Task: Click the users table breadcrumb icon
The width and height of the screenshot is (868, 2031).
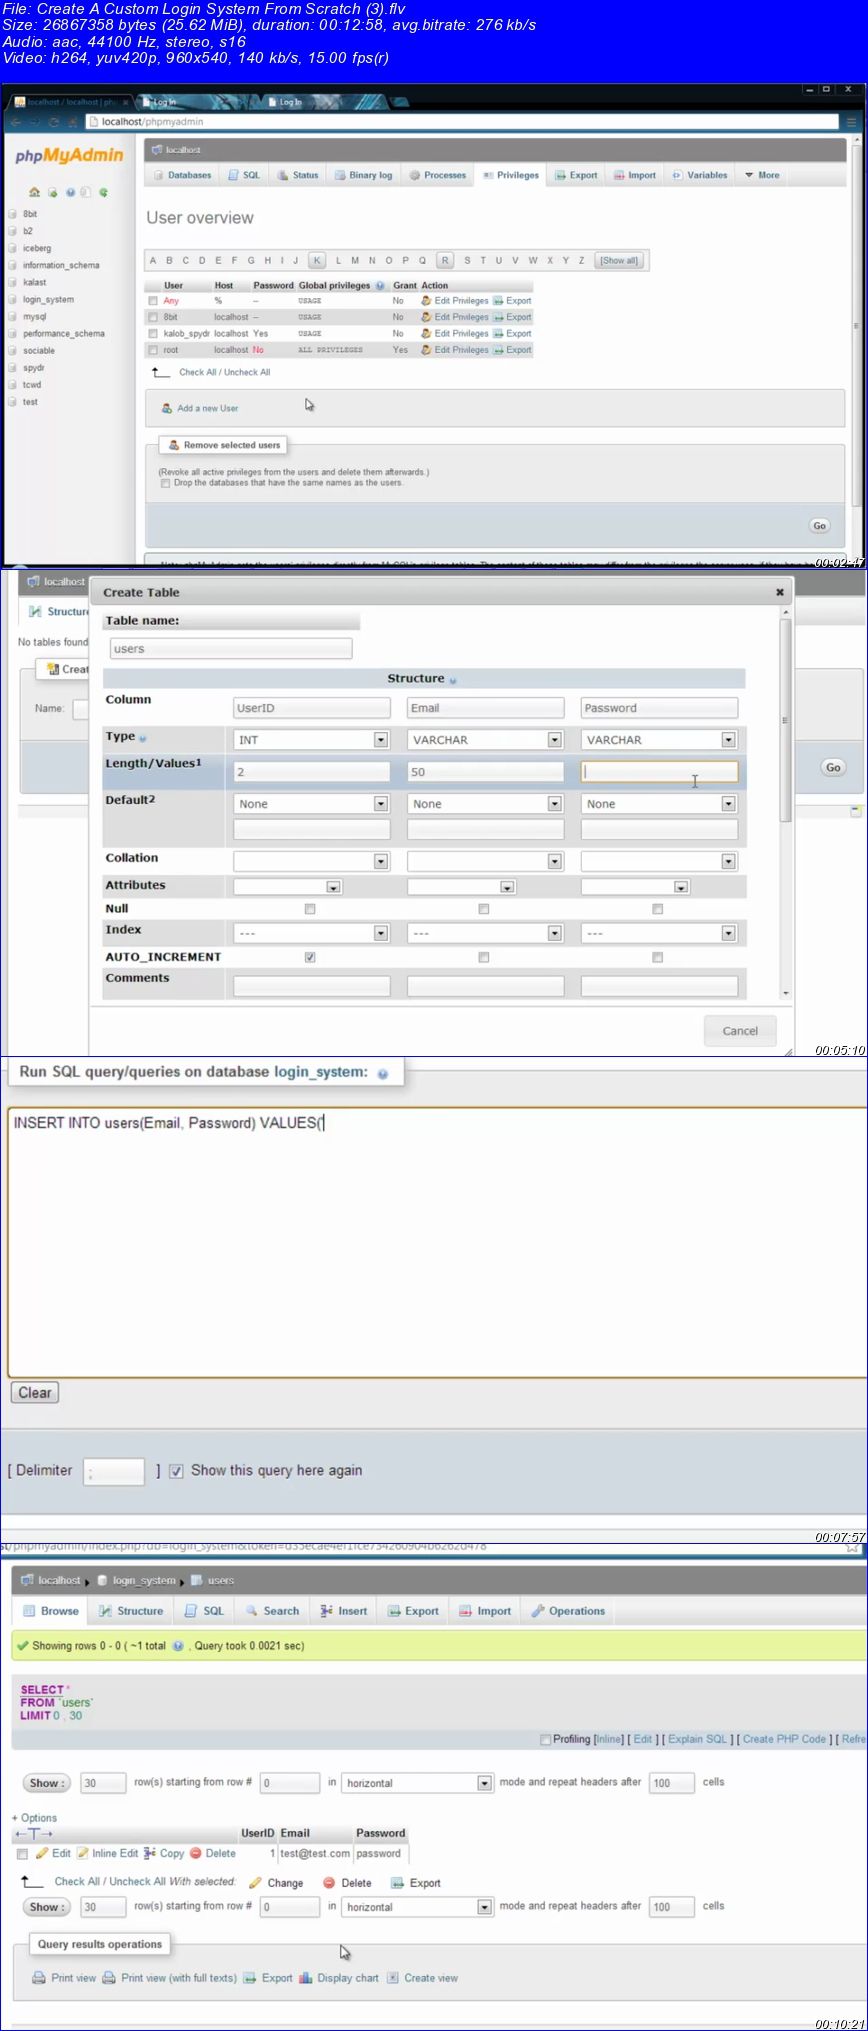Action: (x=197, y=1581)
